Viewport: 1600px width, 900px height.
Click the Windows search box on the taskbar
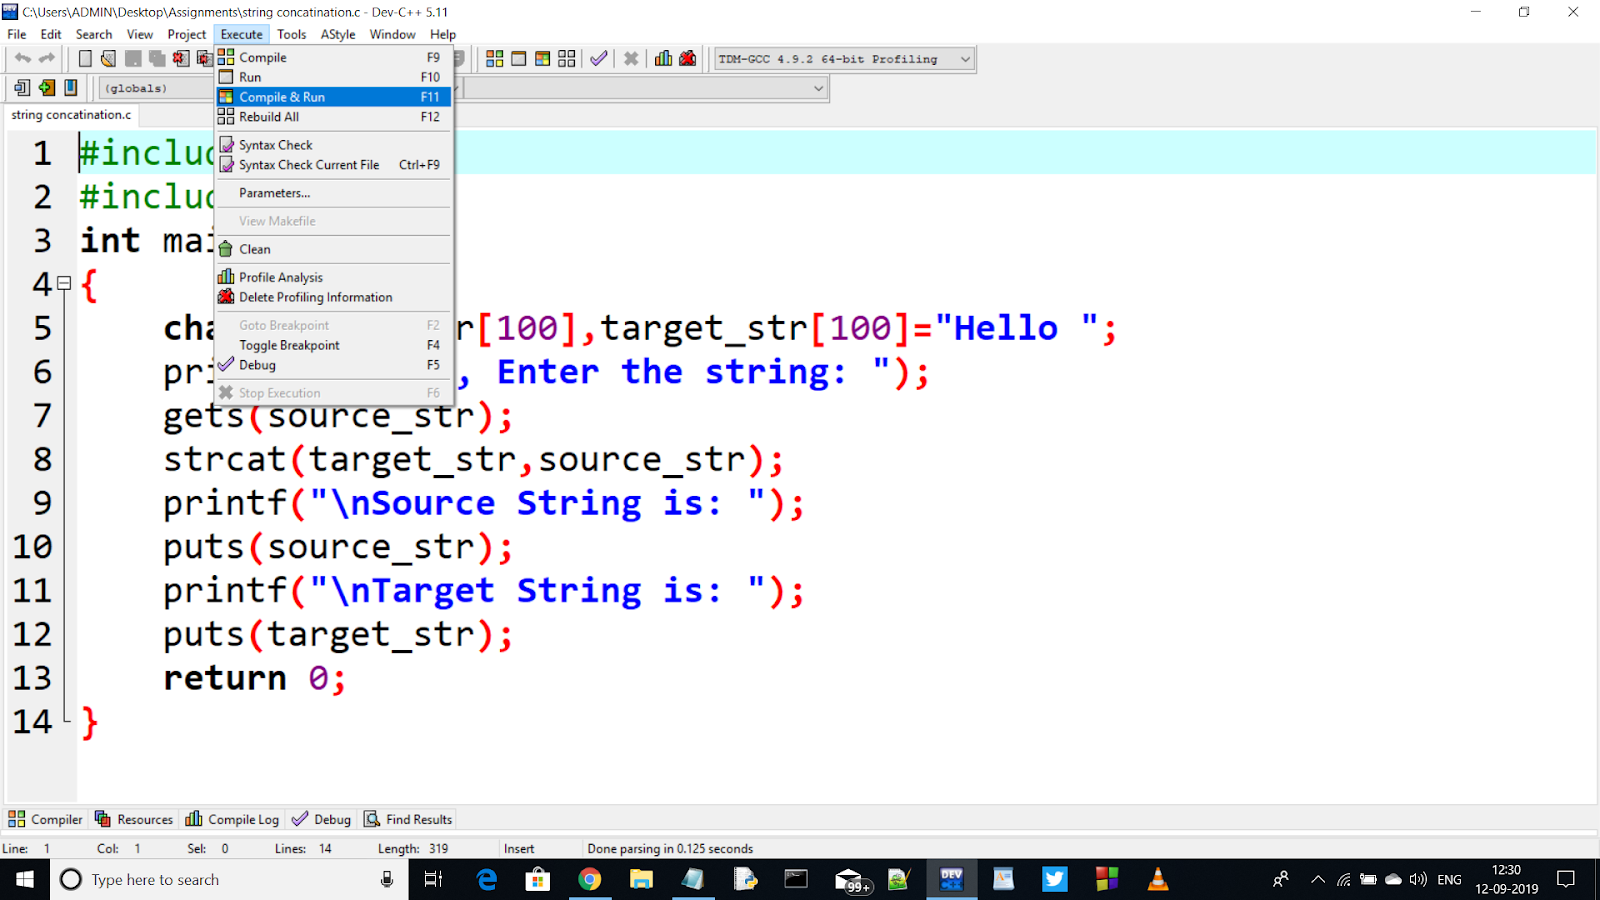200,879
